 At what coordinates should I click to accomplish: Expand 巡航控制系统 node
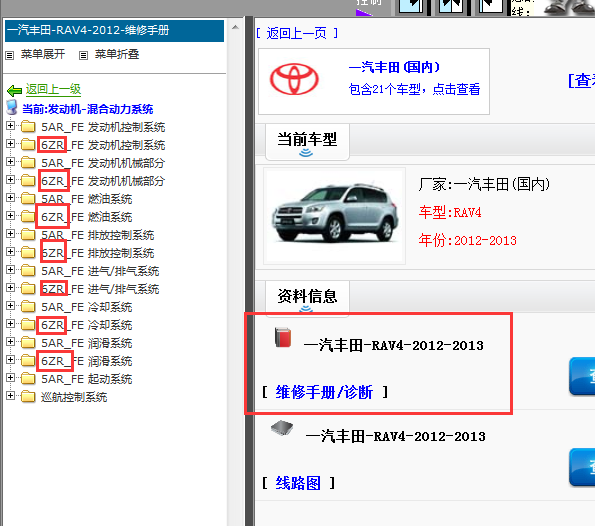tap(11, 395)
